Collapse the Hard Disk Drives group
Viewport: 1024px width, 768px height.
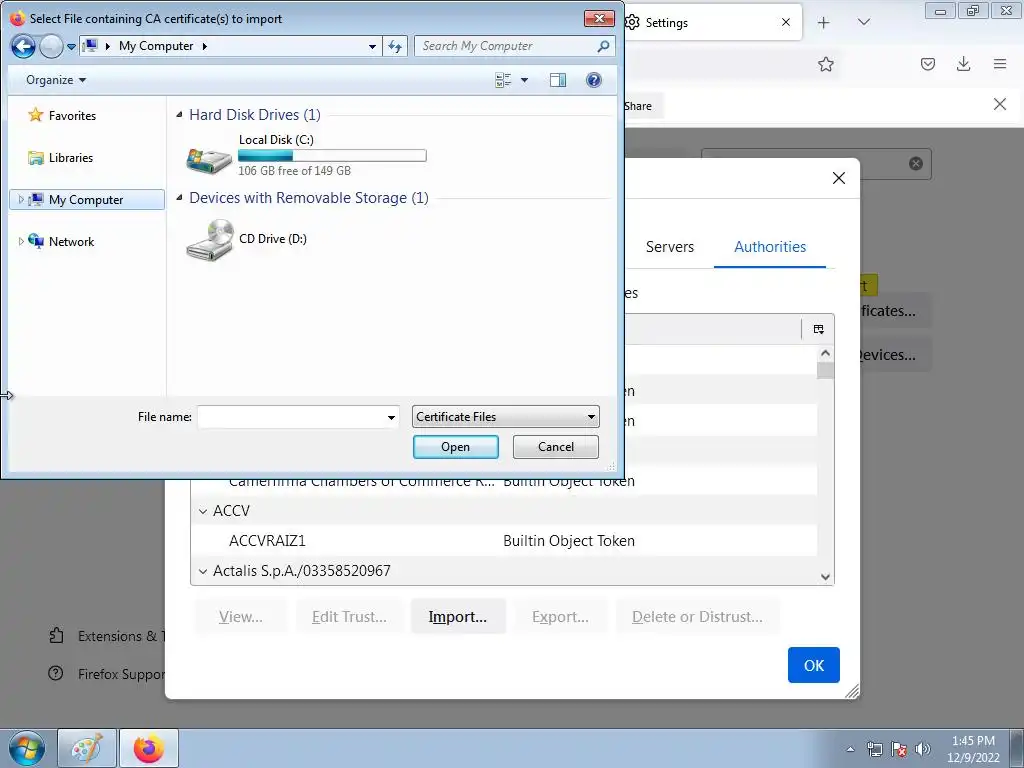pyautogui.click(x=180, y=115)
